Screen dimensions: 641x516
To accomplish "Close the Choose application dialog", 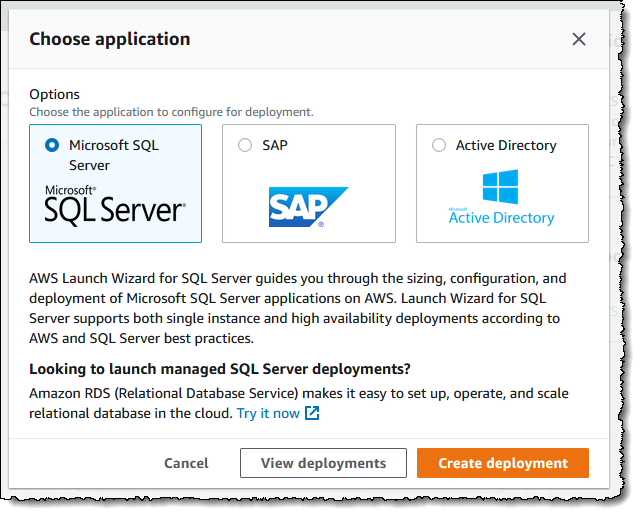I will pyautogui.click(x=579, y=39).
